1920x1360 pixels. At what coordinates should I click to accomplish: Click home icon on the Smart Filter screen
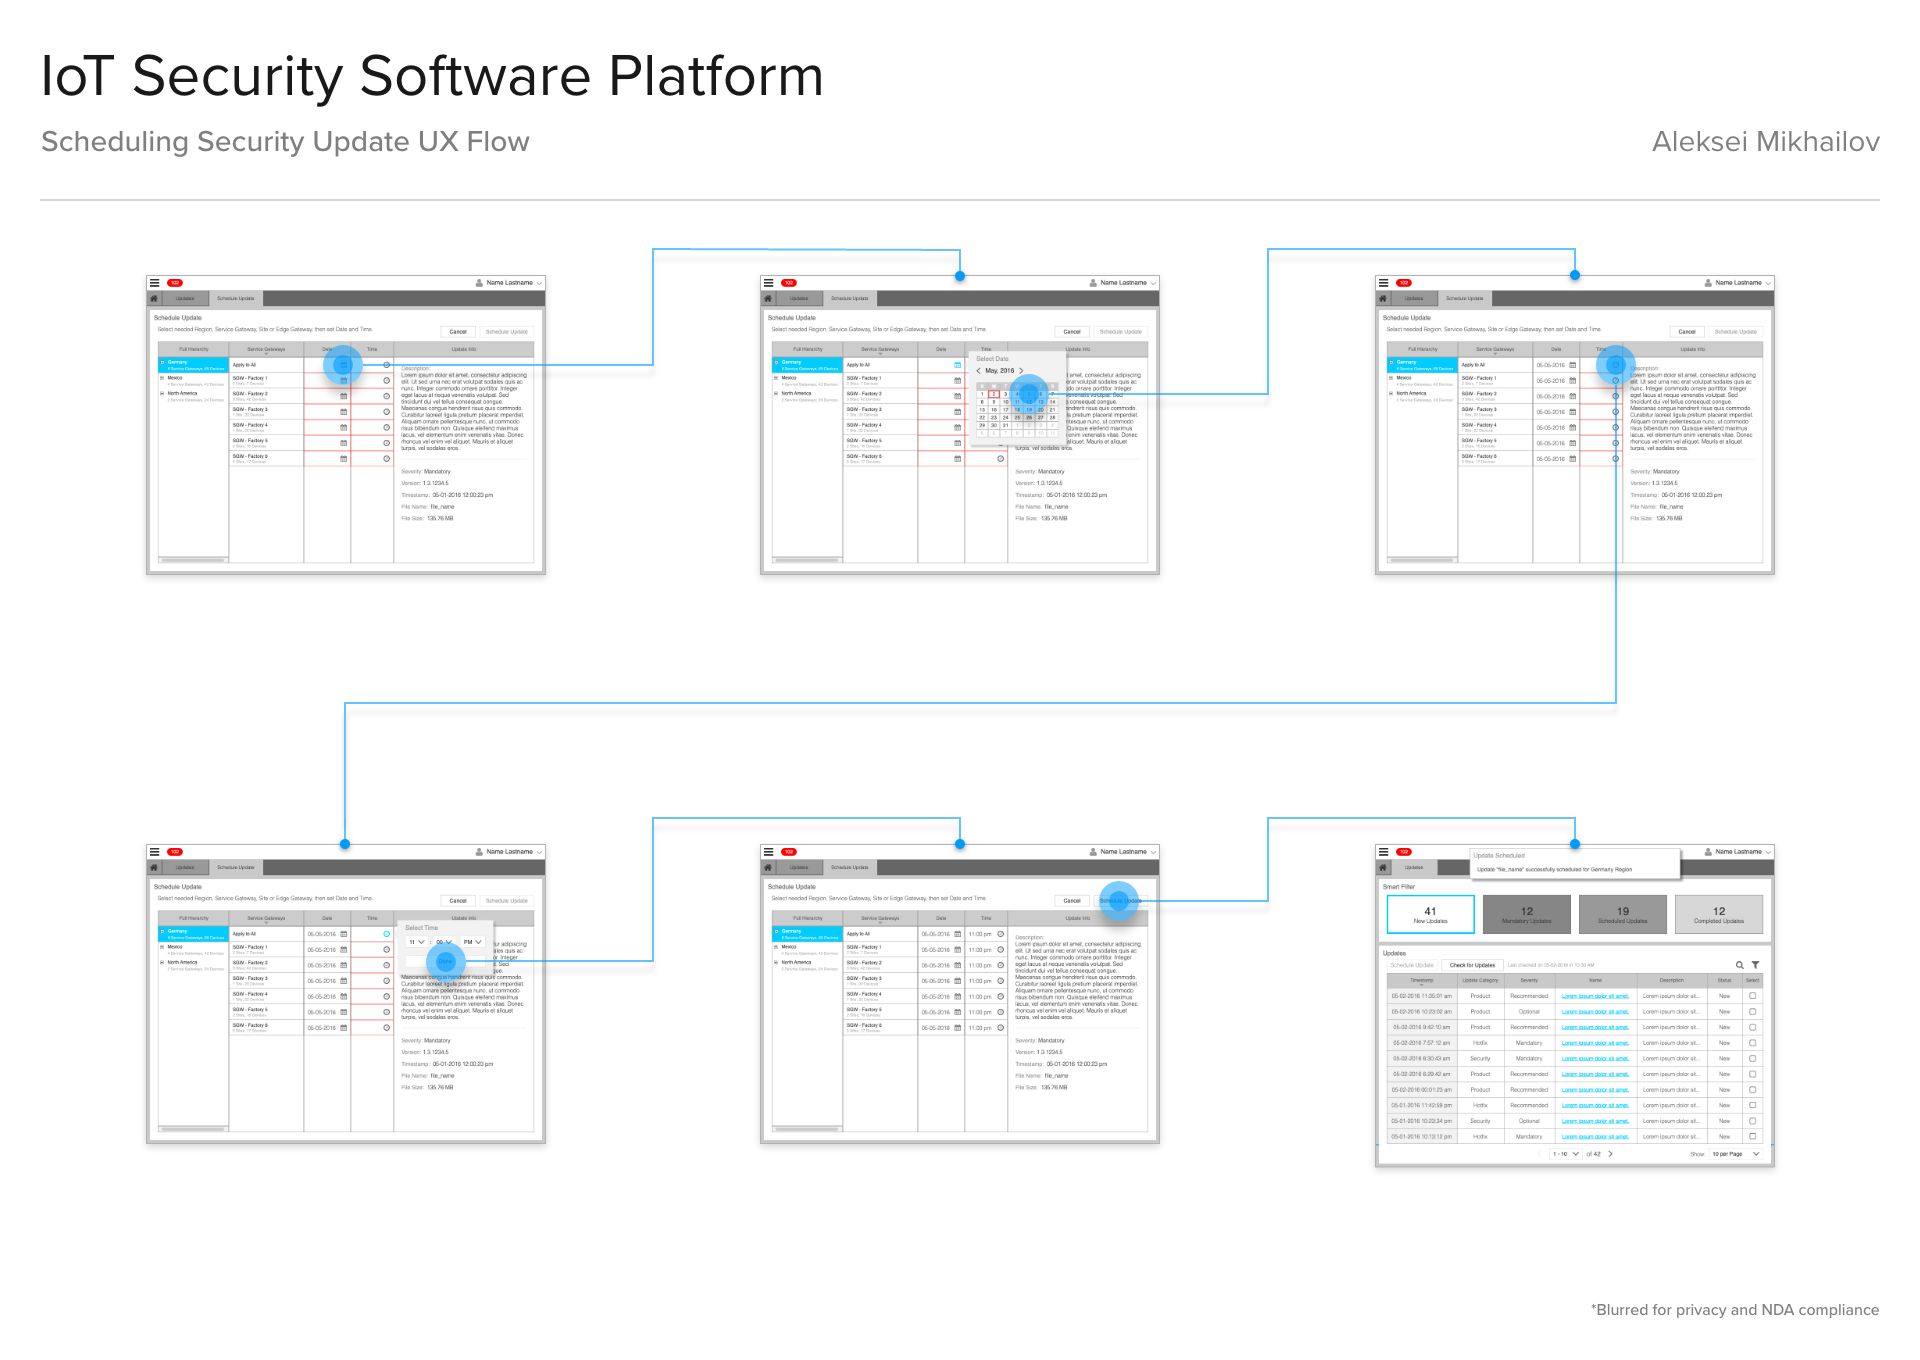click(x=1383, y=867)
